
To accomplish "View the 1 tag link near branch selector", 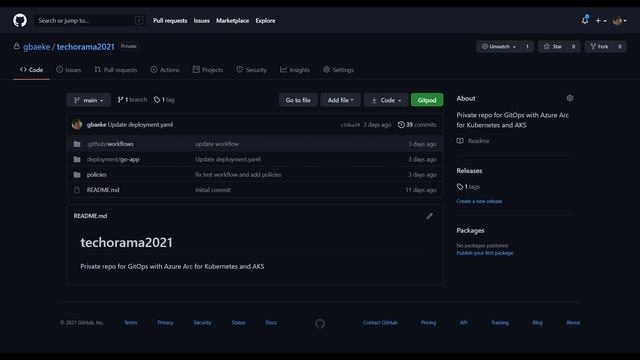I will 164,100.
